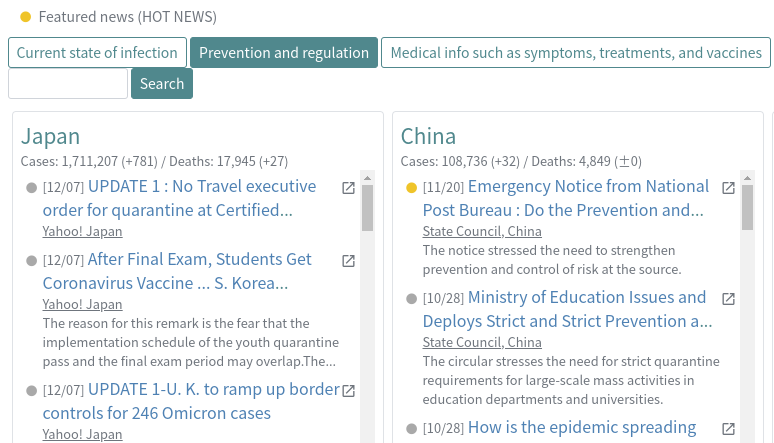
Task: Open external link for epidemic spreading article
Action: (x=729, y=429)
